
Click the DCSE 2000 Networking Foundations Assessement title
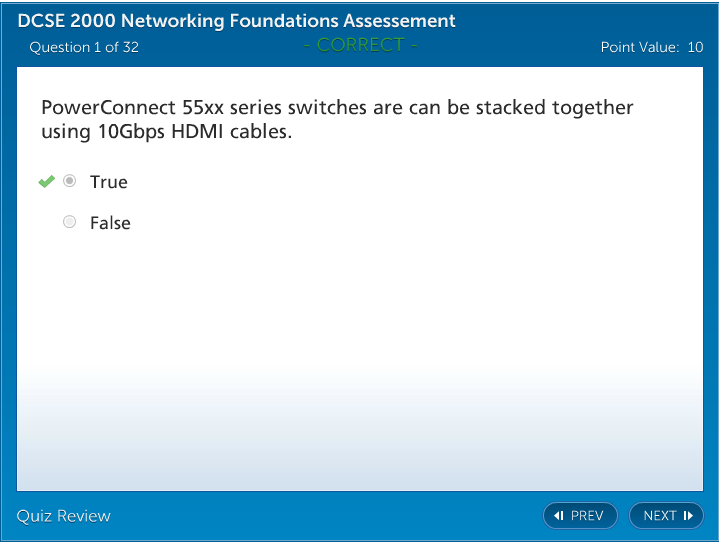236,21
